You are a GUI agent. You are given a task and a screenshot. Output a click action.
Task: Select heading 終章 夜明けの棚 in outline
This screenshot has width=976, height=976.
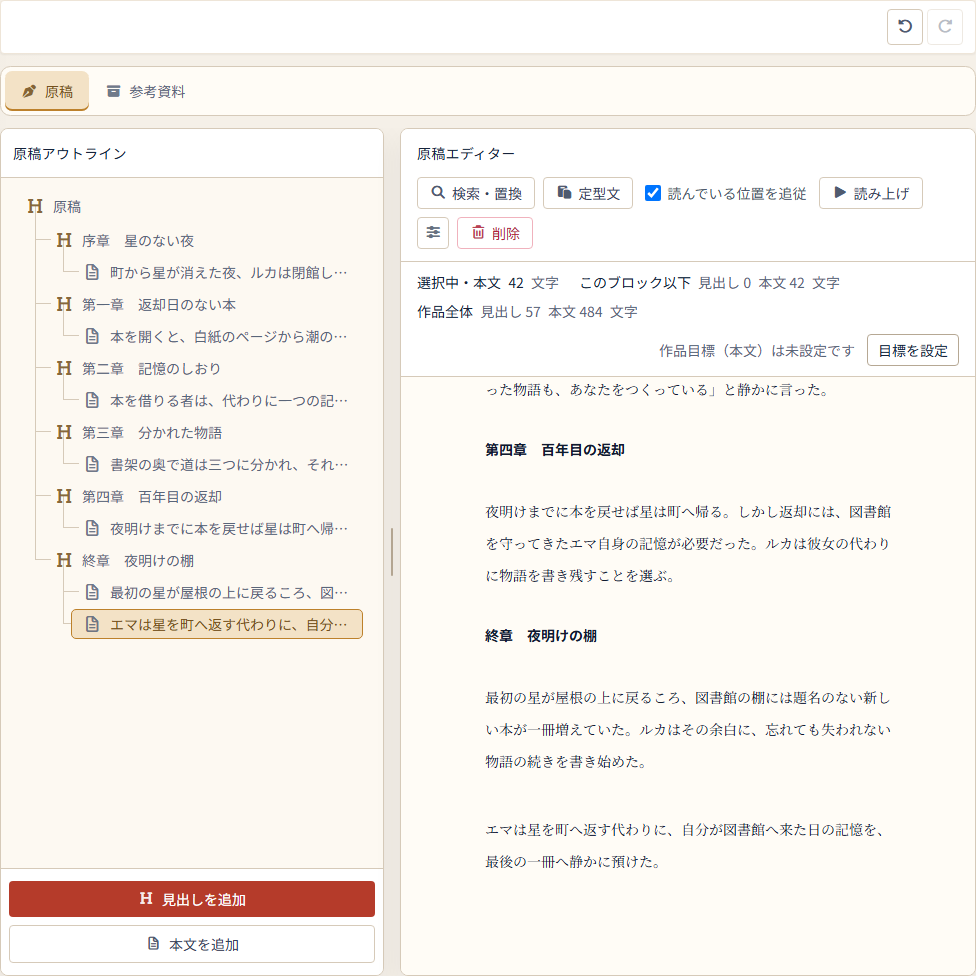138,561
